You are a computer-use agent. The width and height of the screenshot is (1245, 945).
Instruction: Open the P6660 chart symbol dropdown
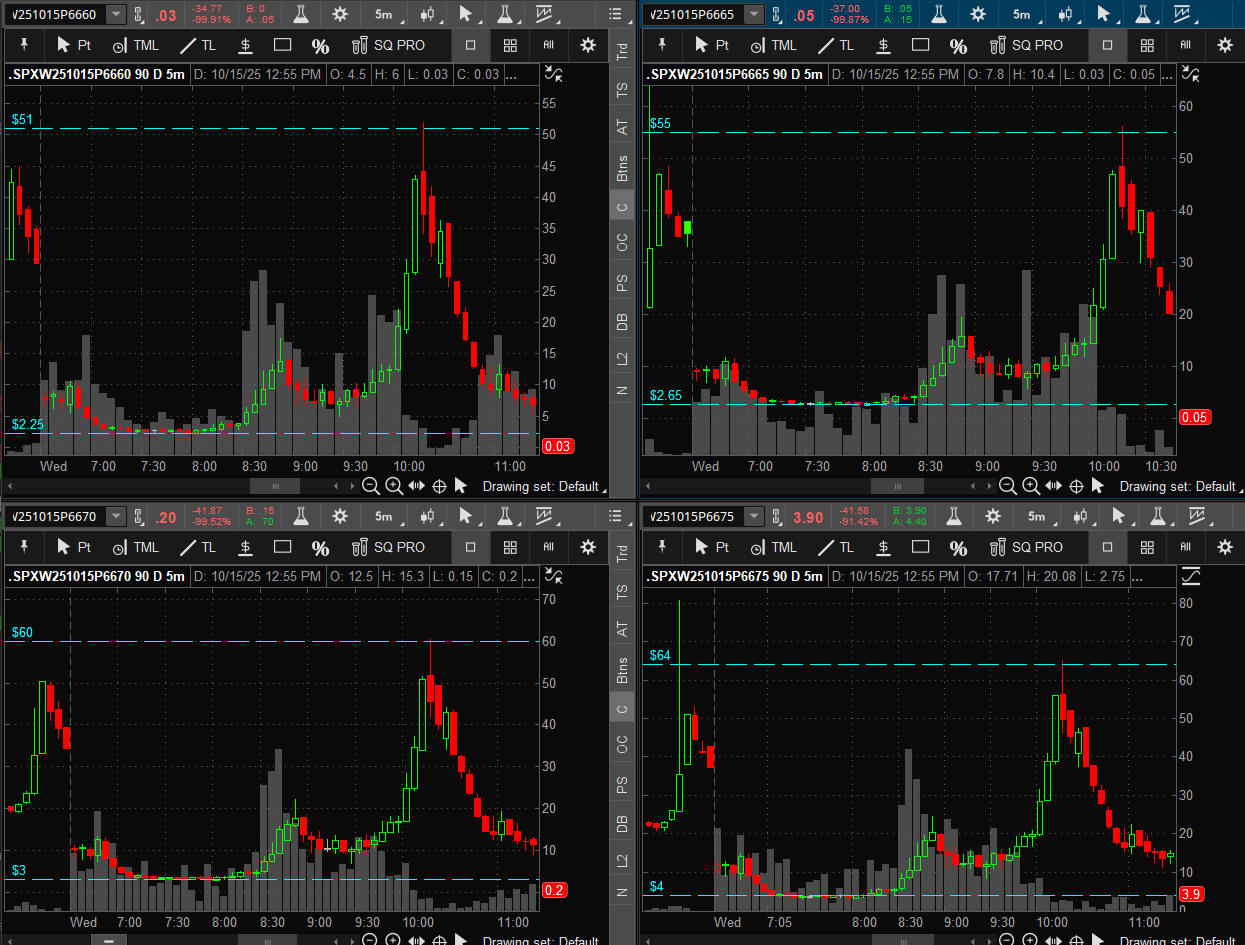click(x=116, y=14)
